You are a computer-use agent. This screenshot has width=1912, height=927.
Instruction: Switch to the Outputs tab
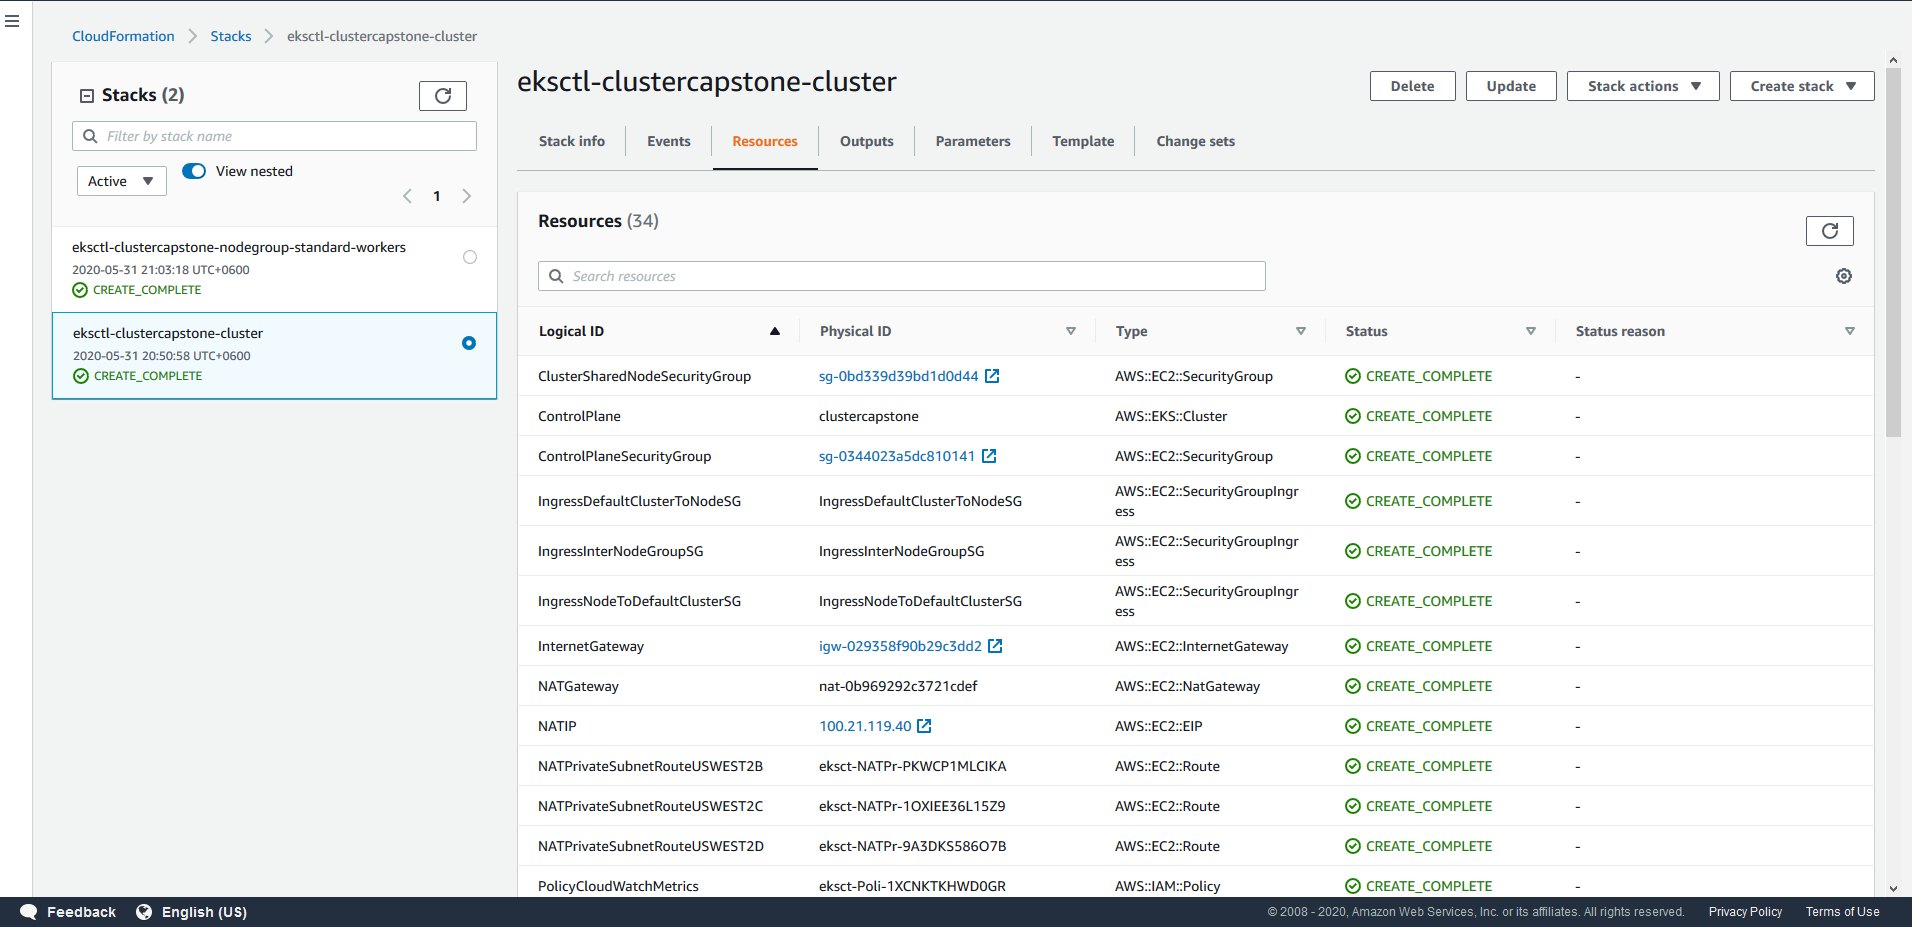click(867, 141)
